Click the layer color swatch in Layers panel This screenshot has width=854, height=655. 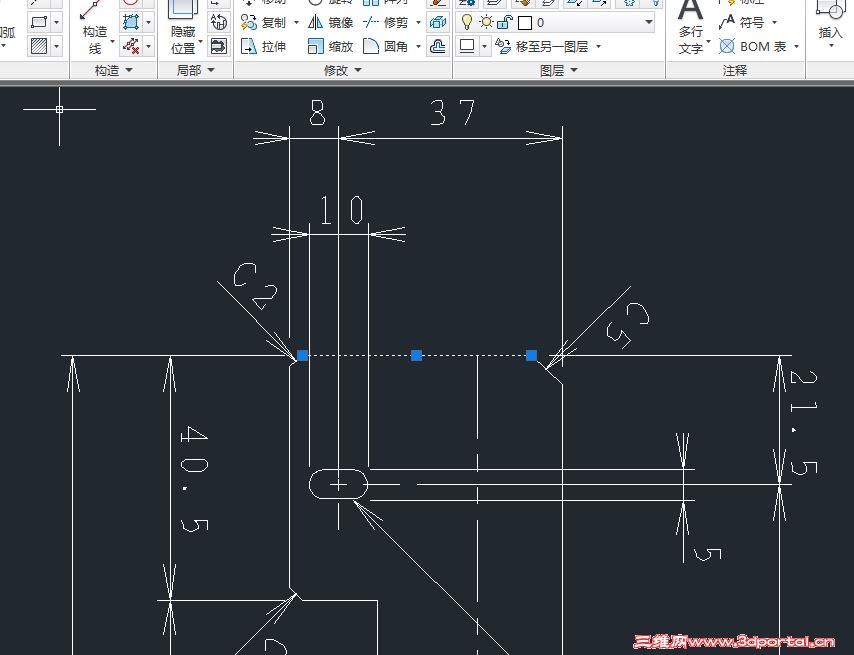[523, 20]
